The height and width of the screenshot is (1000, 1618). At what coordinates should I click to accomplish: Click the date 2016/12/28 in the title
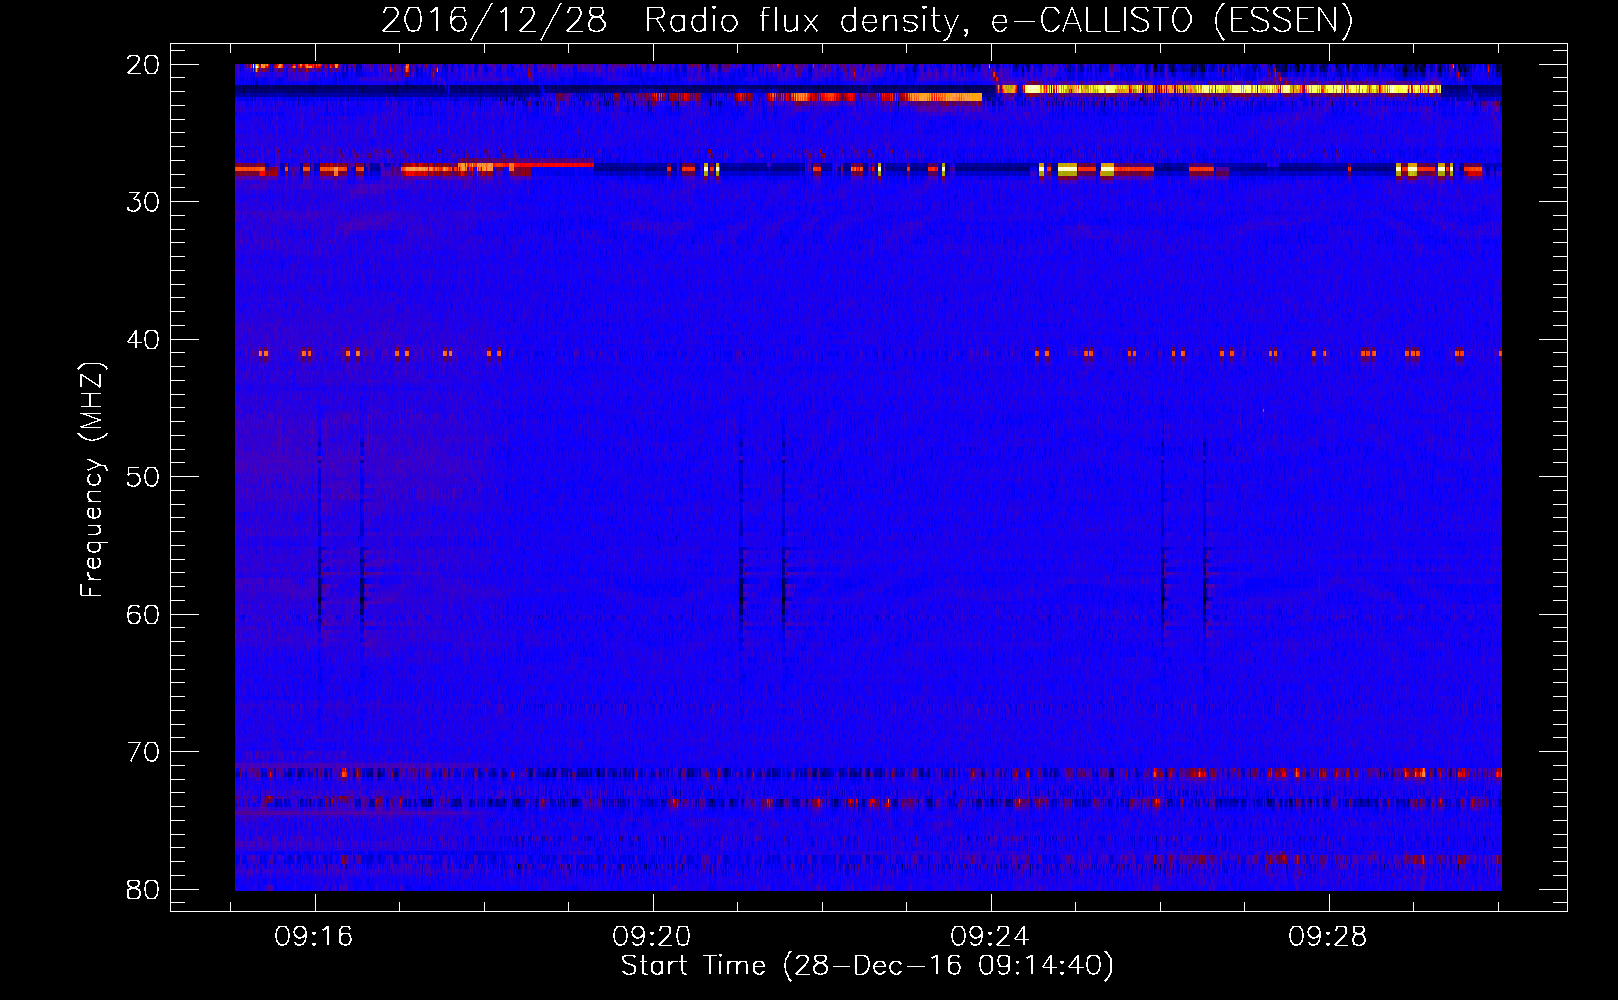[494, 20]
